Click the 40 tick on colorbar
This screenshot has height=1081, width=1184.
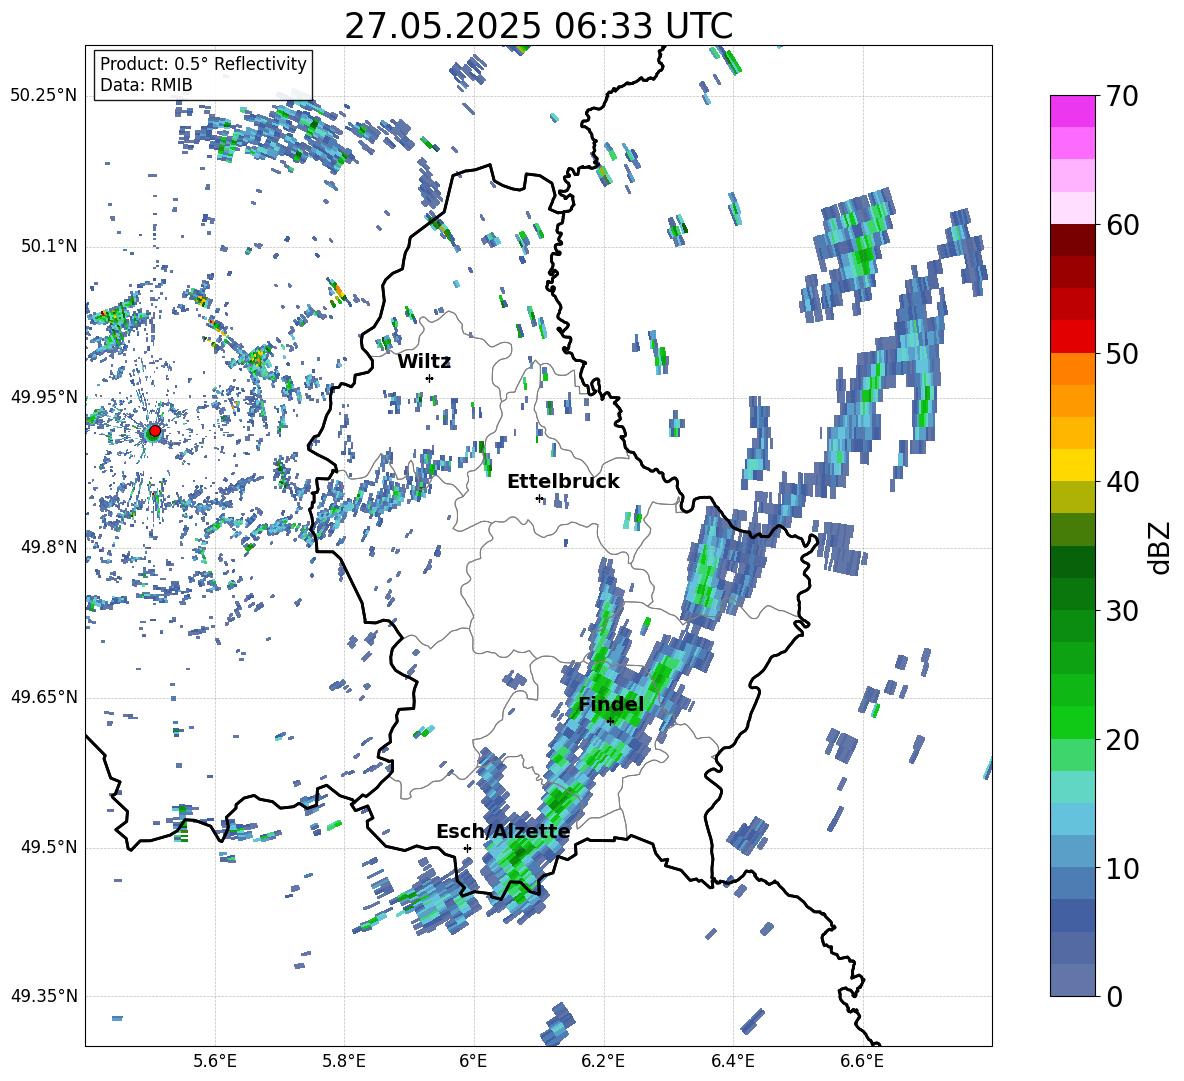[1122, 482]
